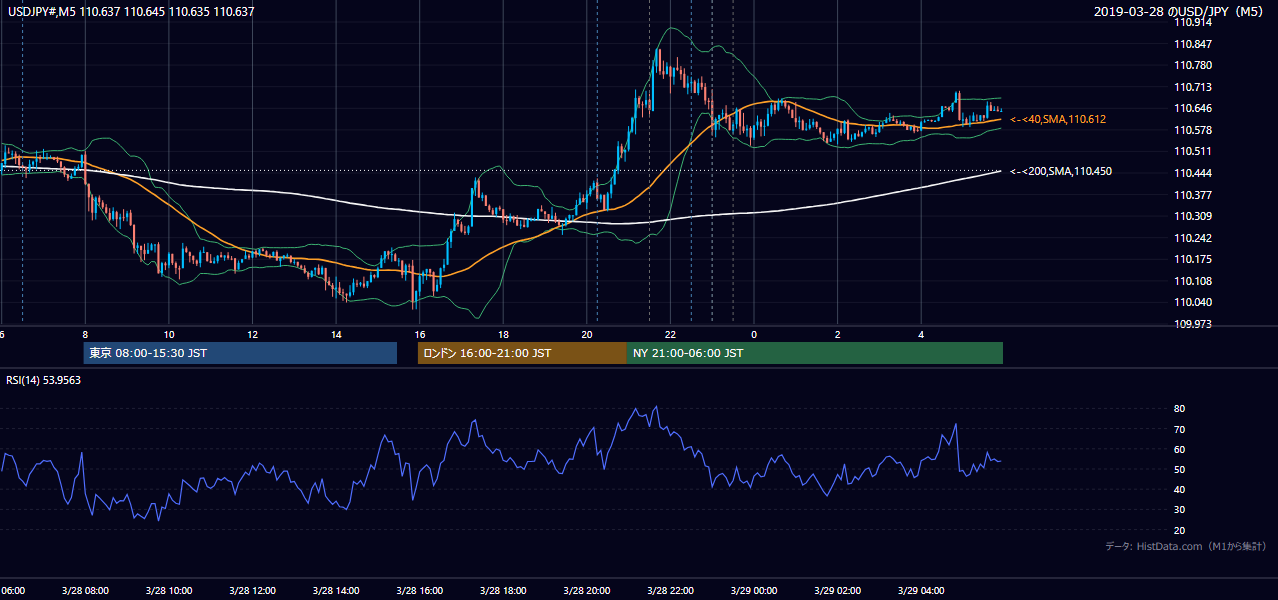This screenshot has width=1278, height=600.
Task: Click the 3/28 12:00 bottom time label
Action: [252, 591]
